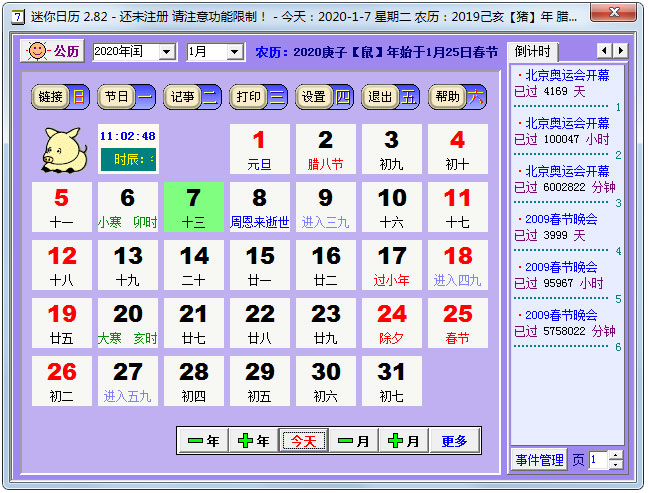Click countdown entry 已过 5758022 分钟

pos(565,331)
